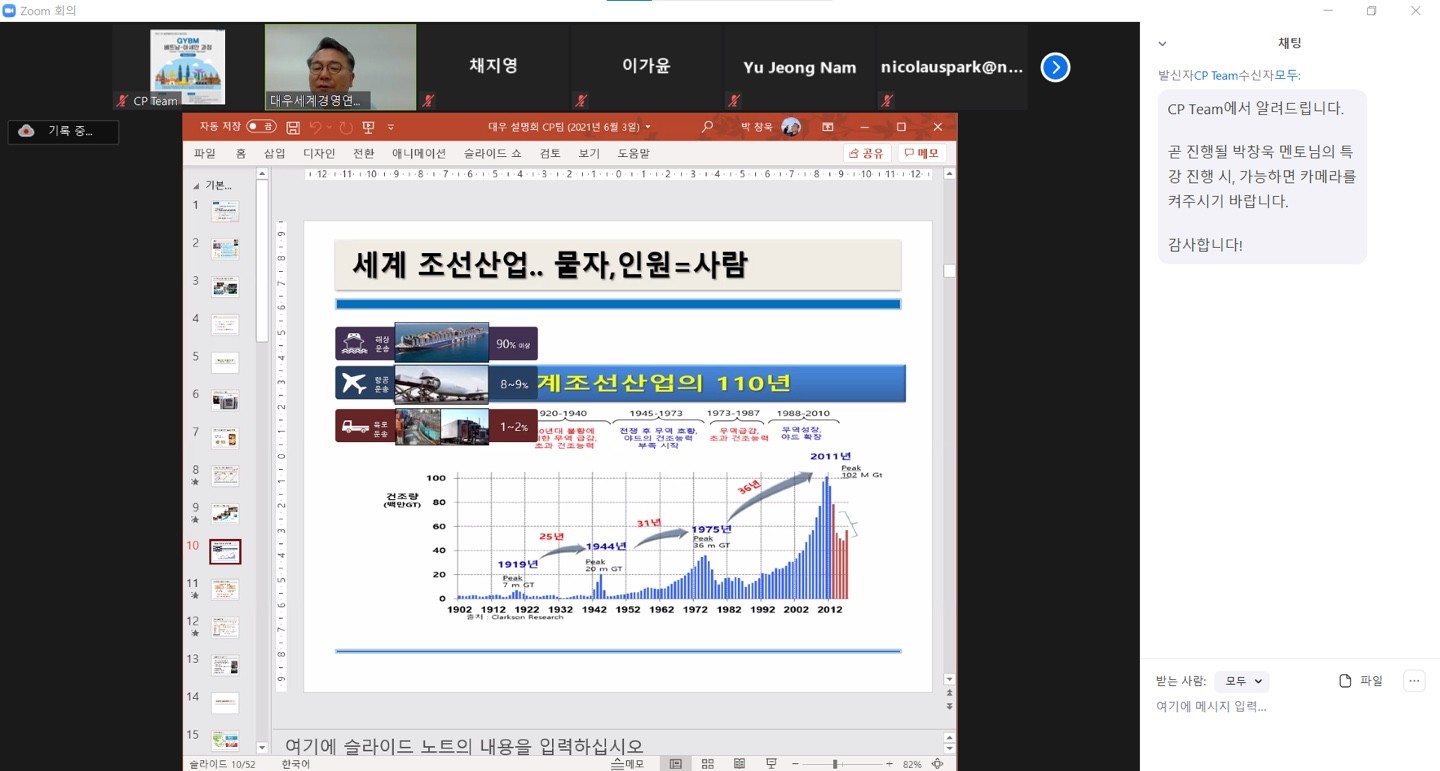Click the Redo icon in PowerPoint toolbar
Screen dimensions: 1440x771
346,127
